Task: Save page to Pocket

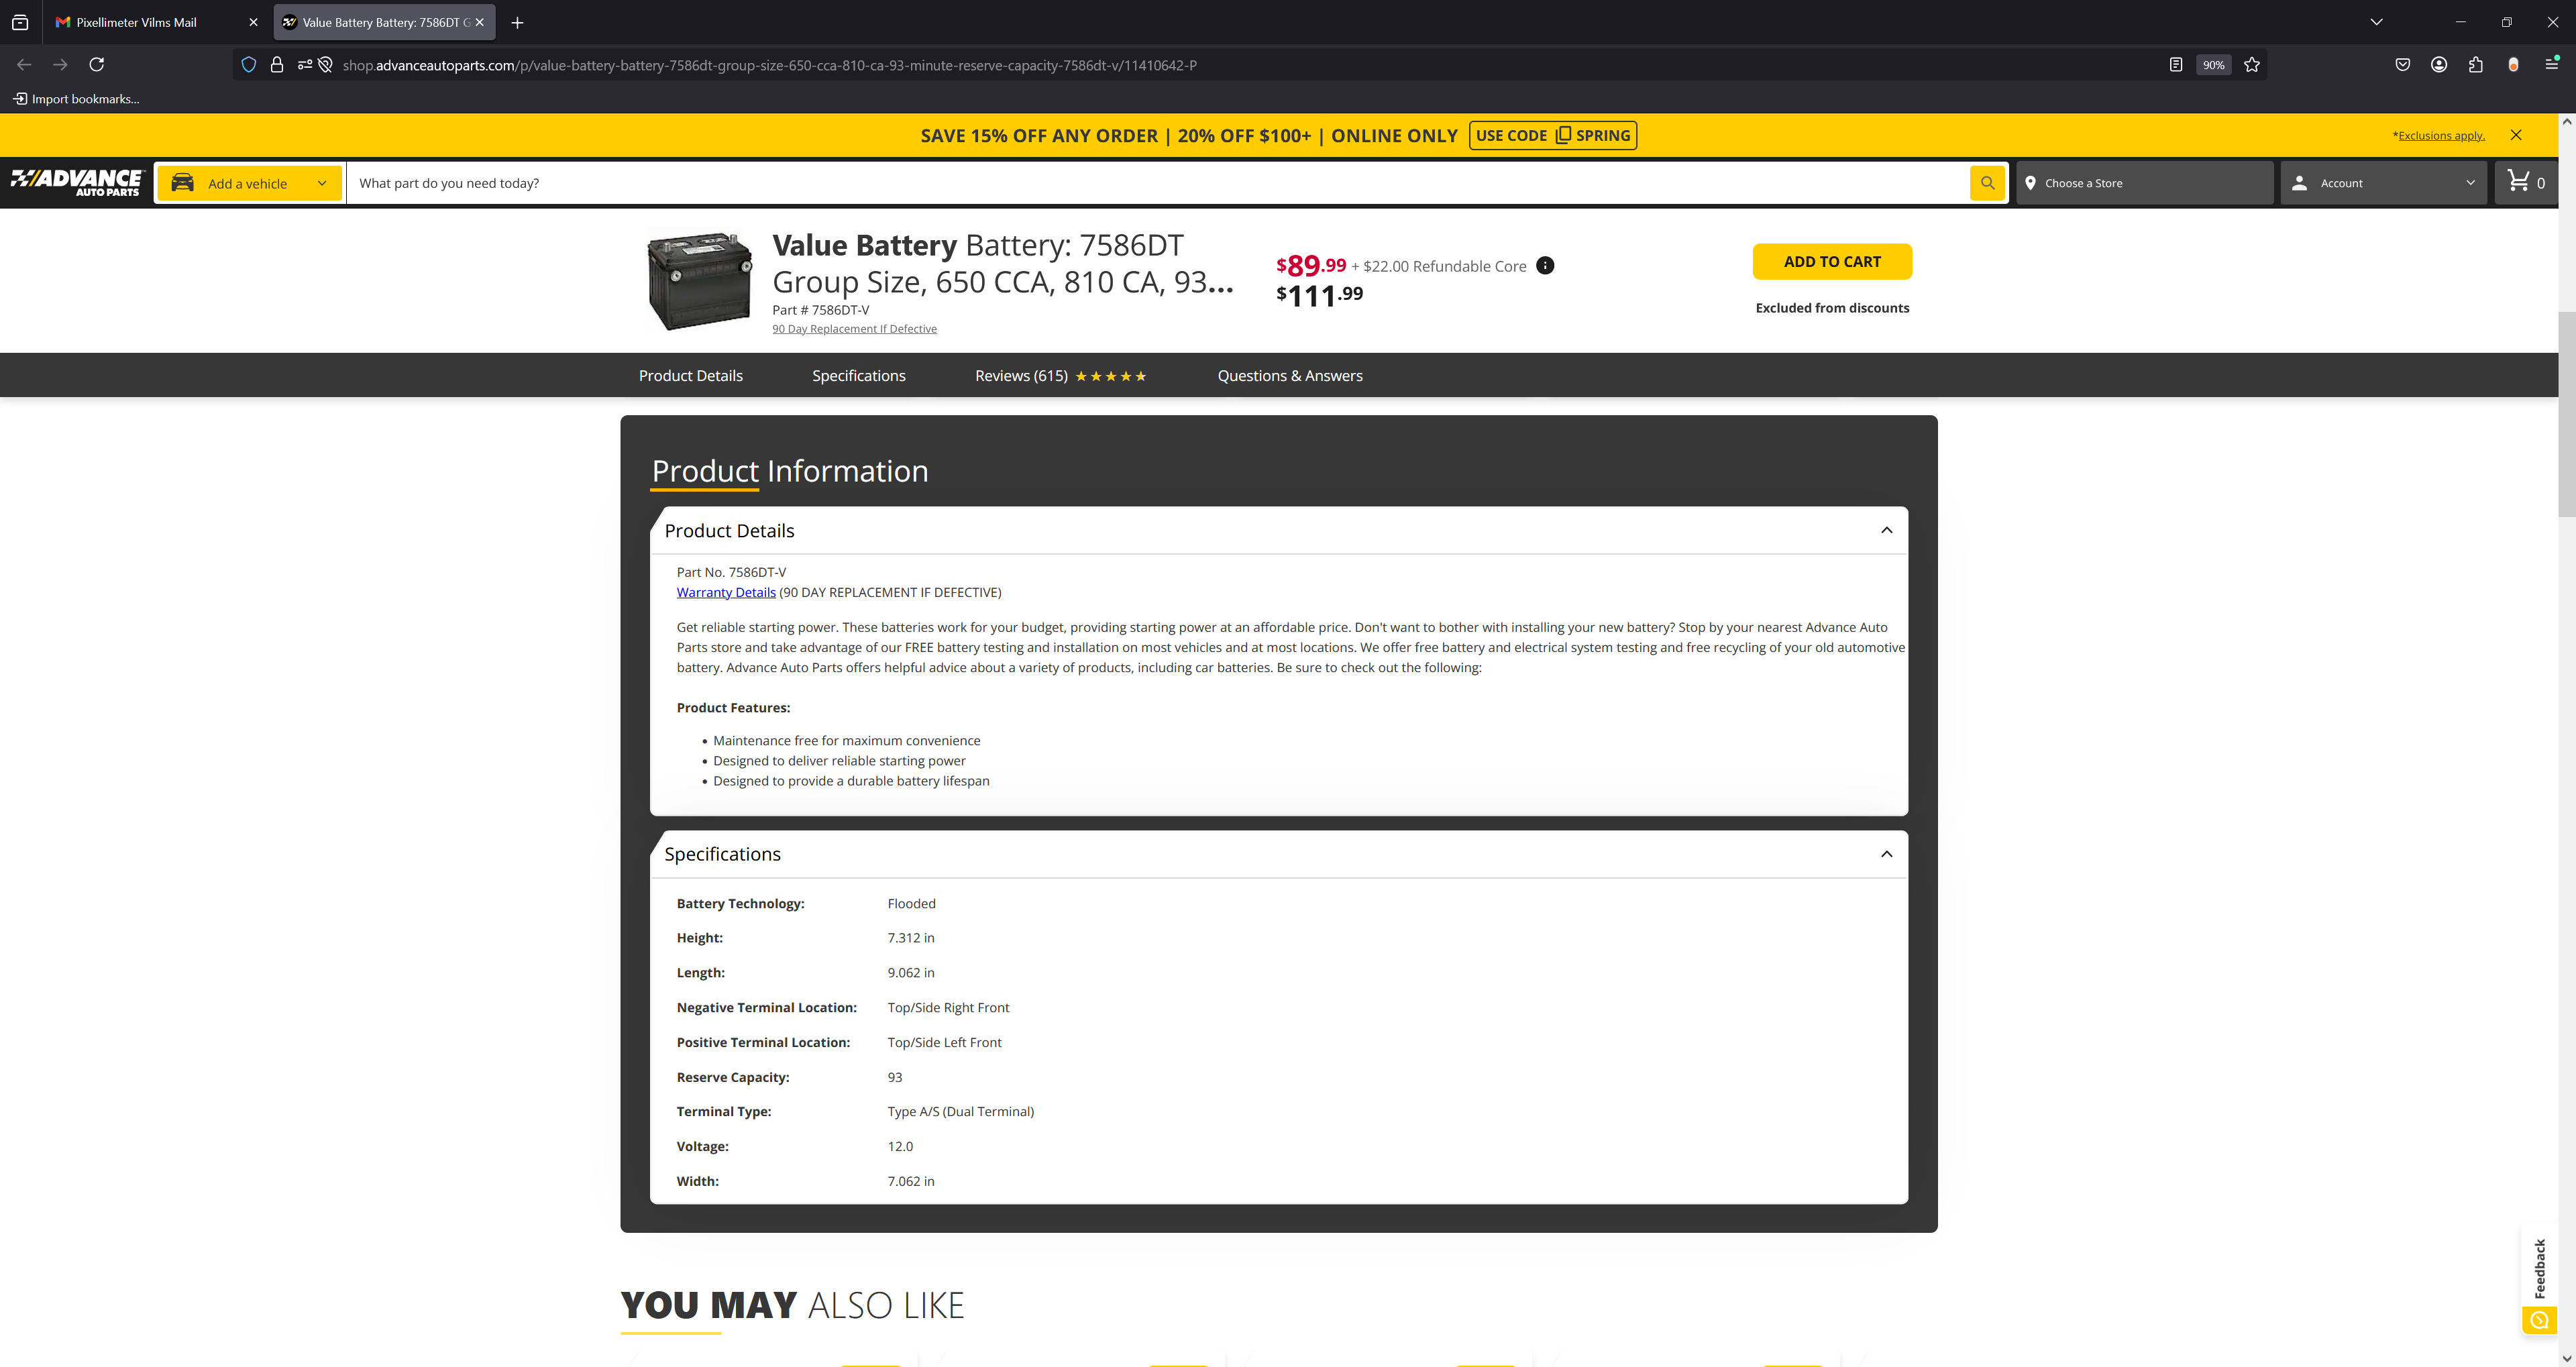Action: click(2402, 65)
